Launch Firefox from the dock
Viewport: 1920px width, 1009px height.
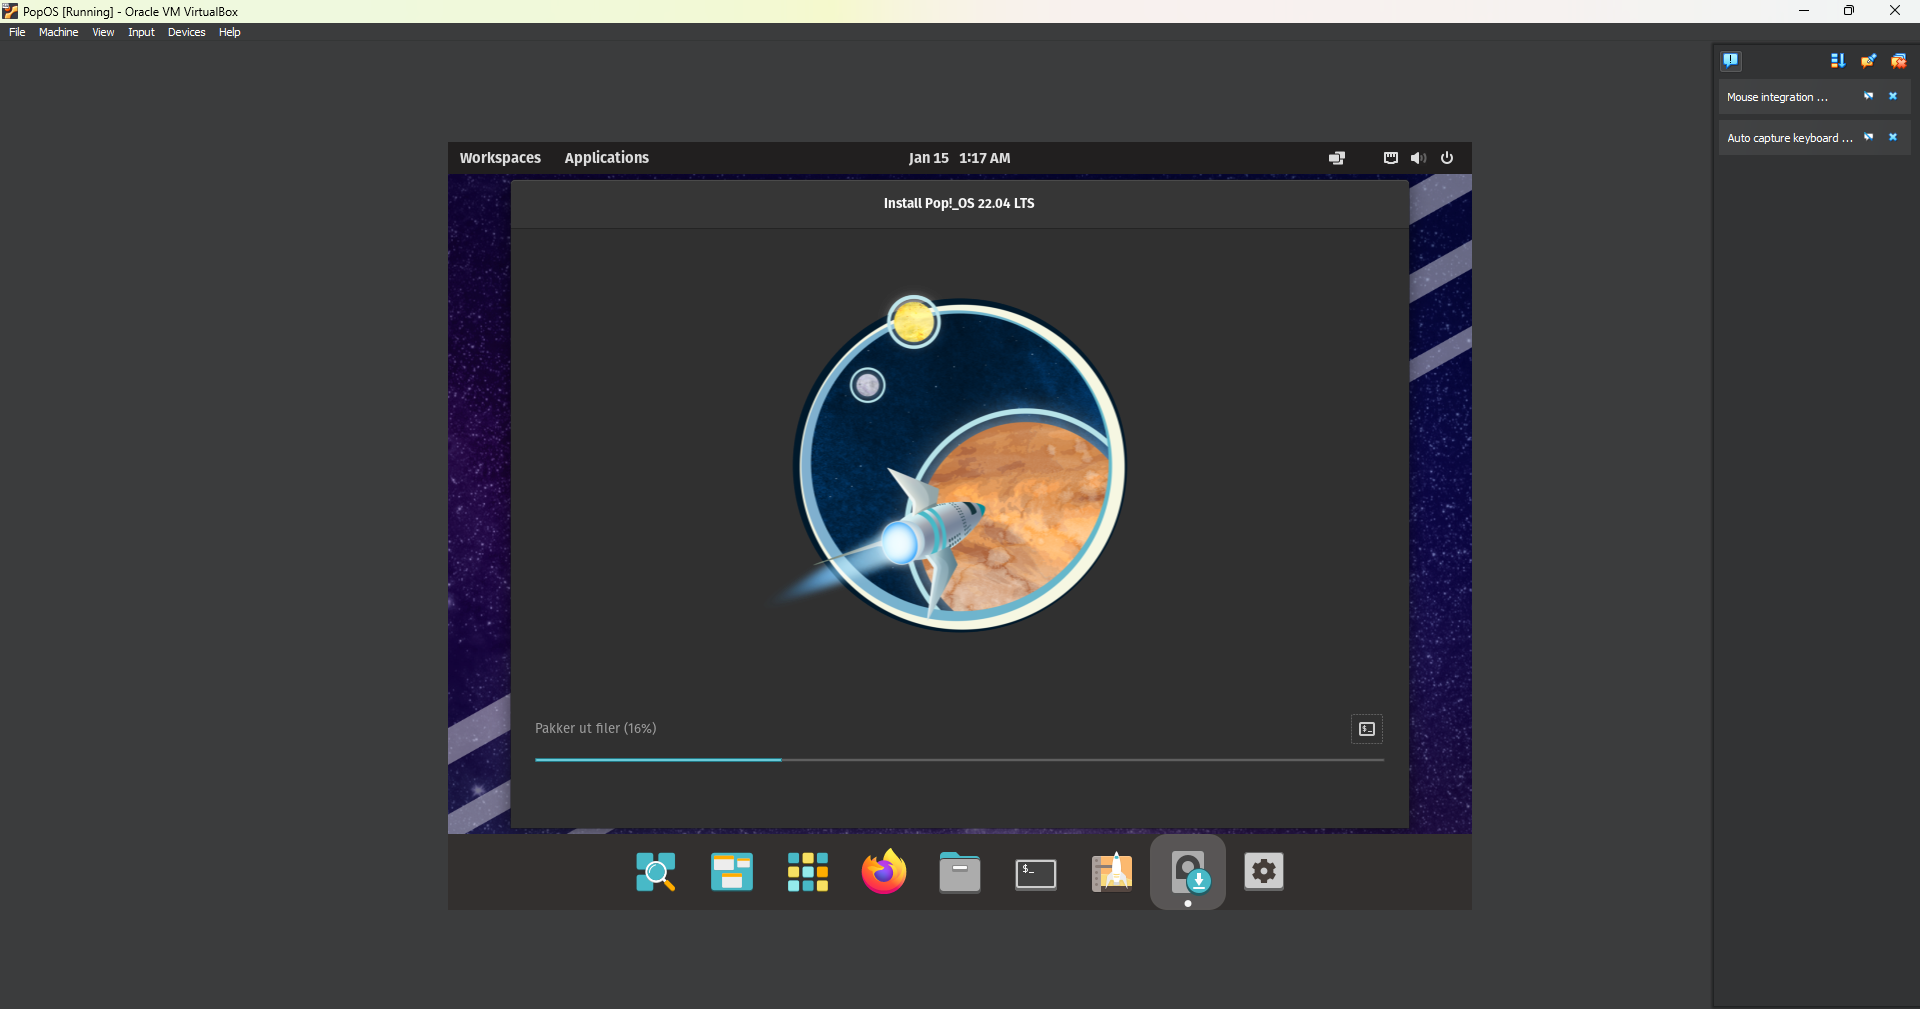click(x=884, y=872)
